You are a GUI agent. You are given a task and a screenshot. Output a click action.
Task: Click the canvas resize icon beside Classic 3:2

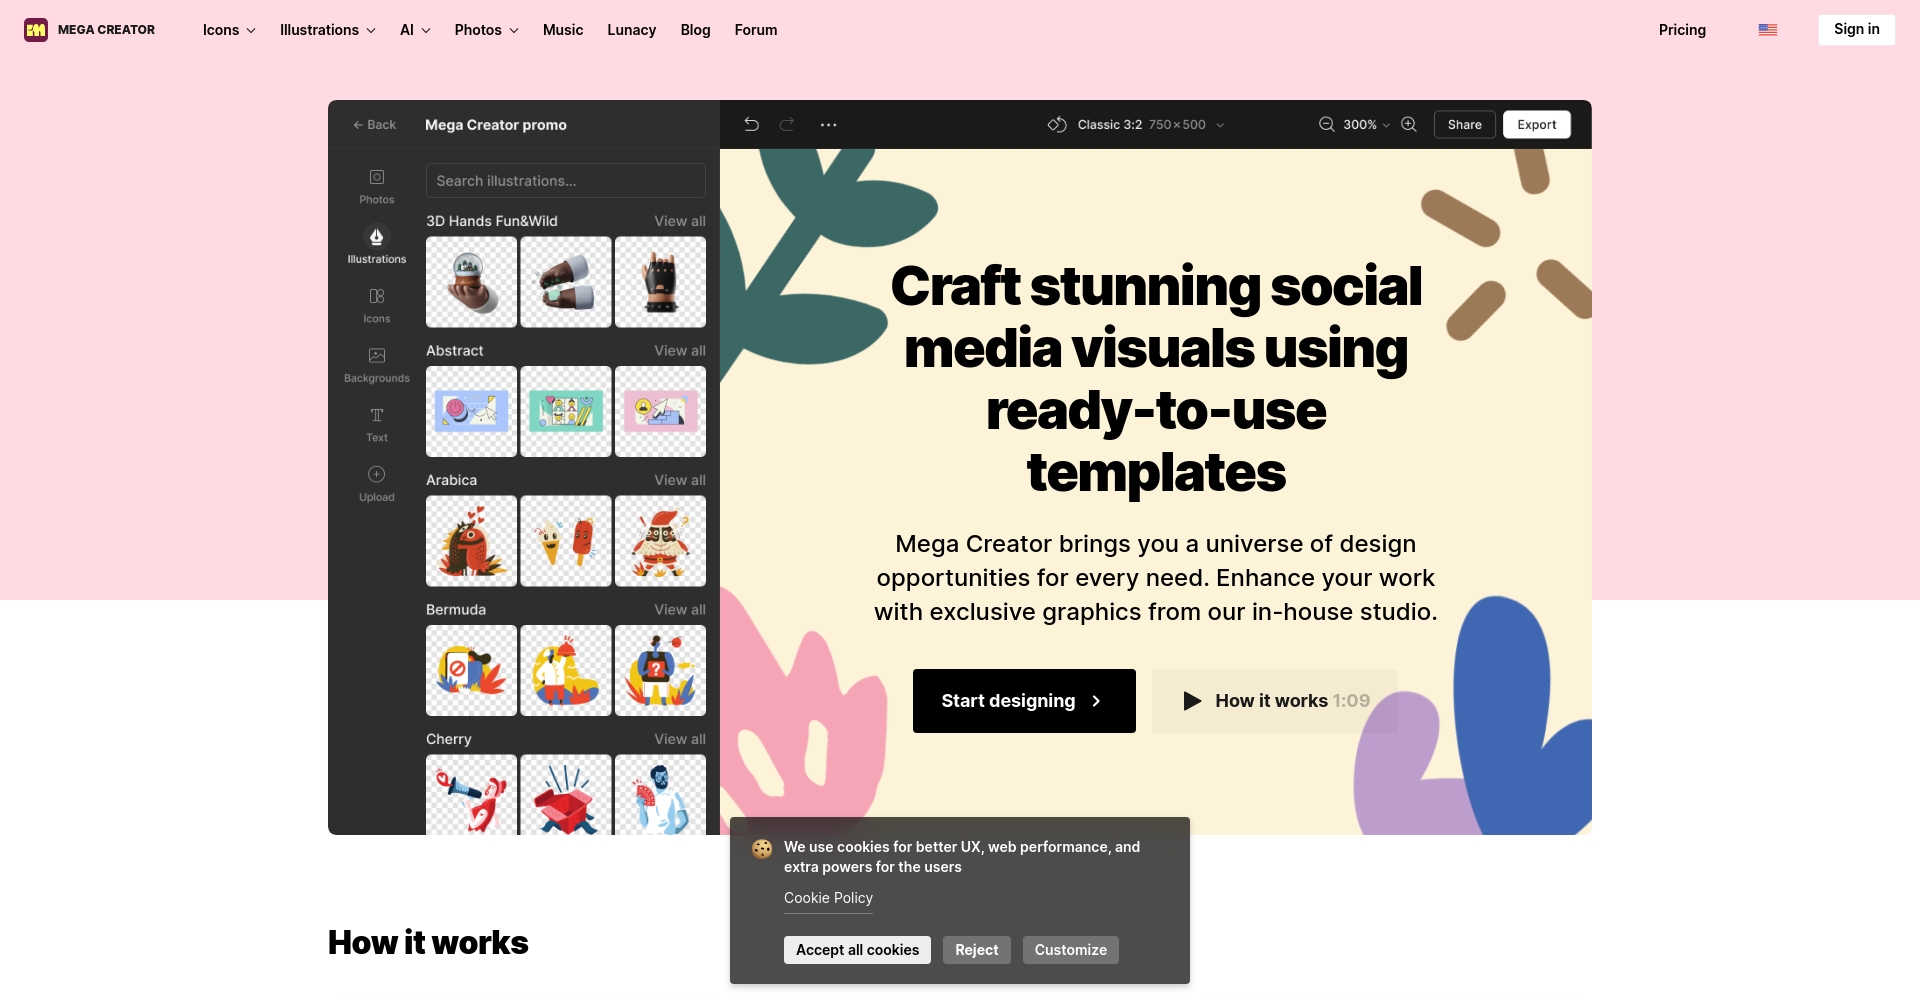(x=1057, y=125)
